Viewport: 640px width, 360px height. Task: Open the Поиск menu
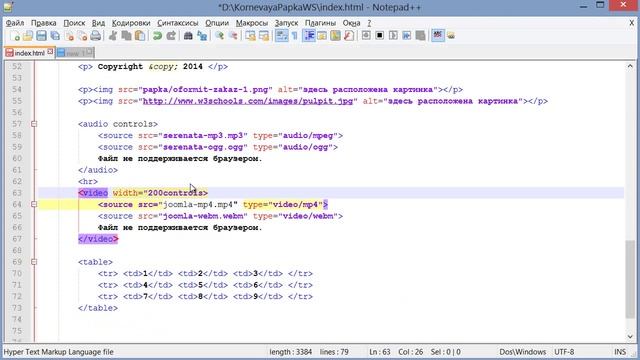click(x=74, y=23)
